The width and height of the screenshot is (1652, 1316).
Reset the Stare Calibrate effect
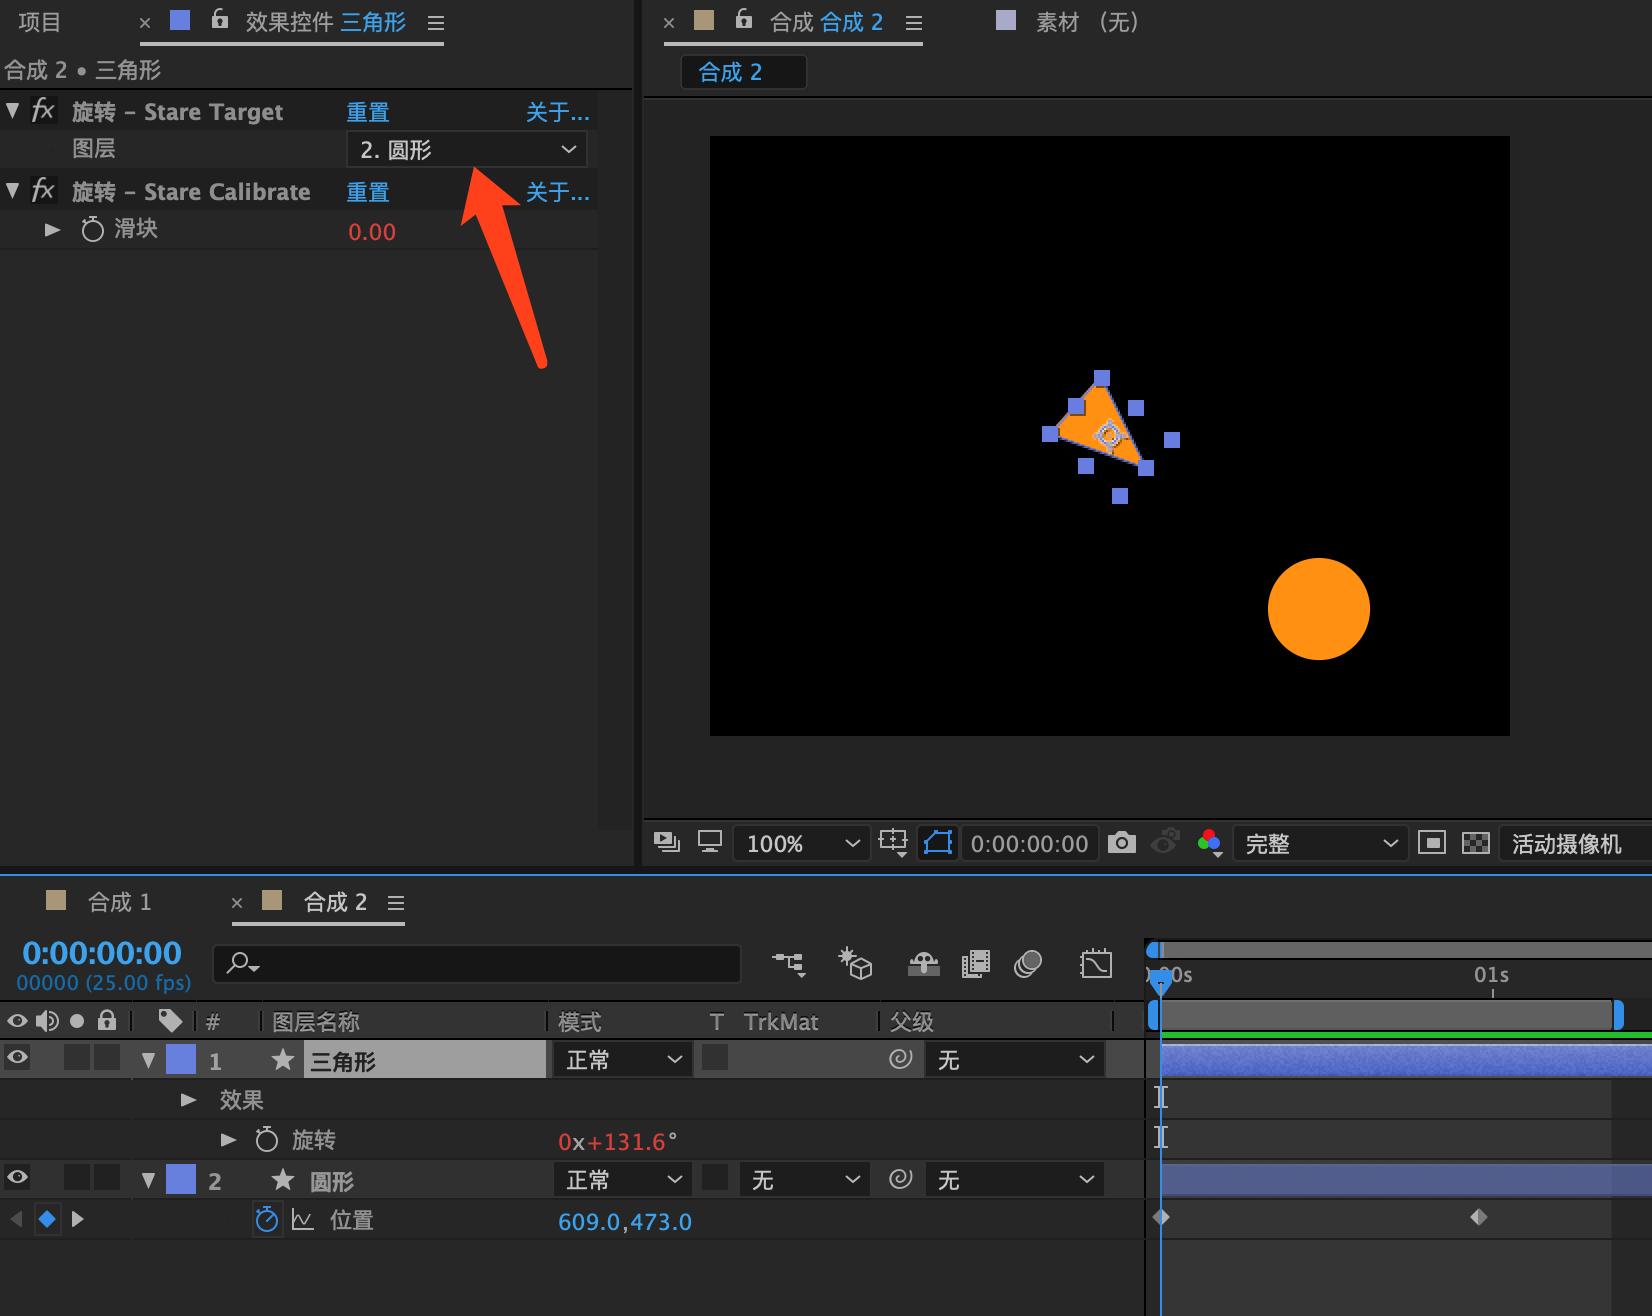368,192
